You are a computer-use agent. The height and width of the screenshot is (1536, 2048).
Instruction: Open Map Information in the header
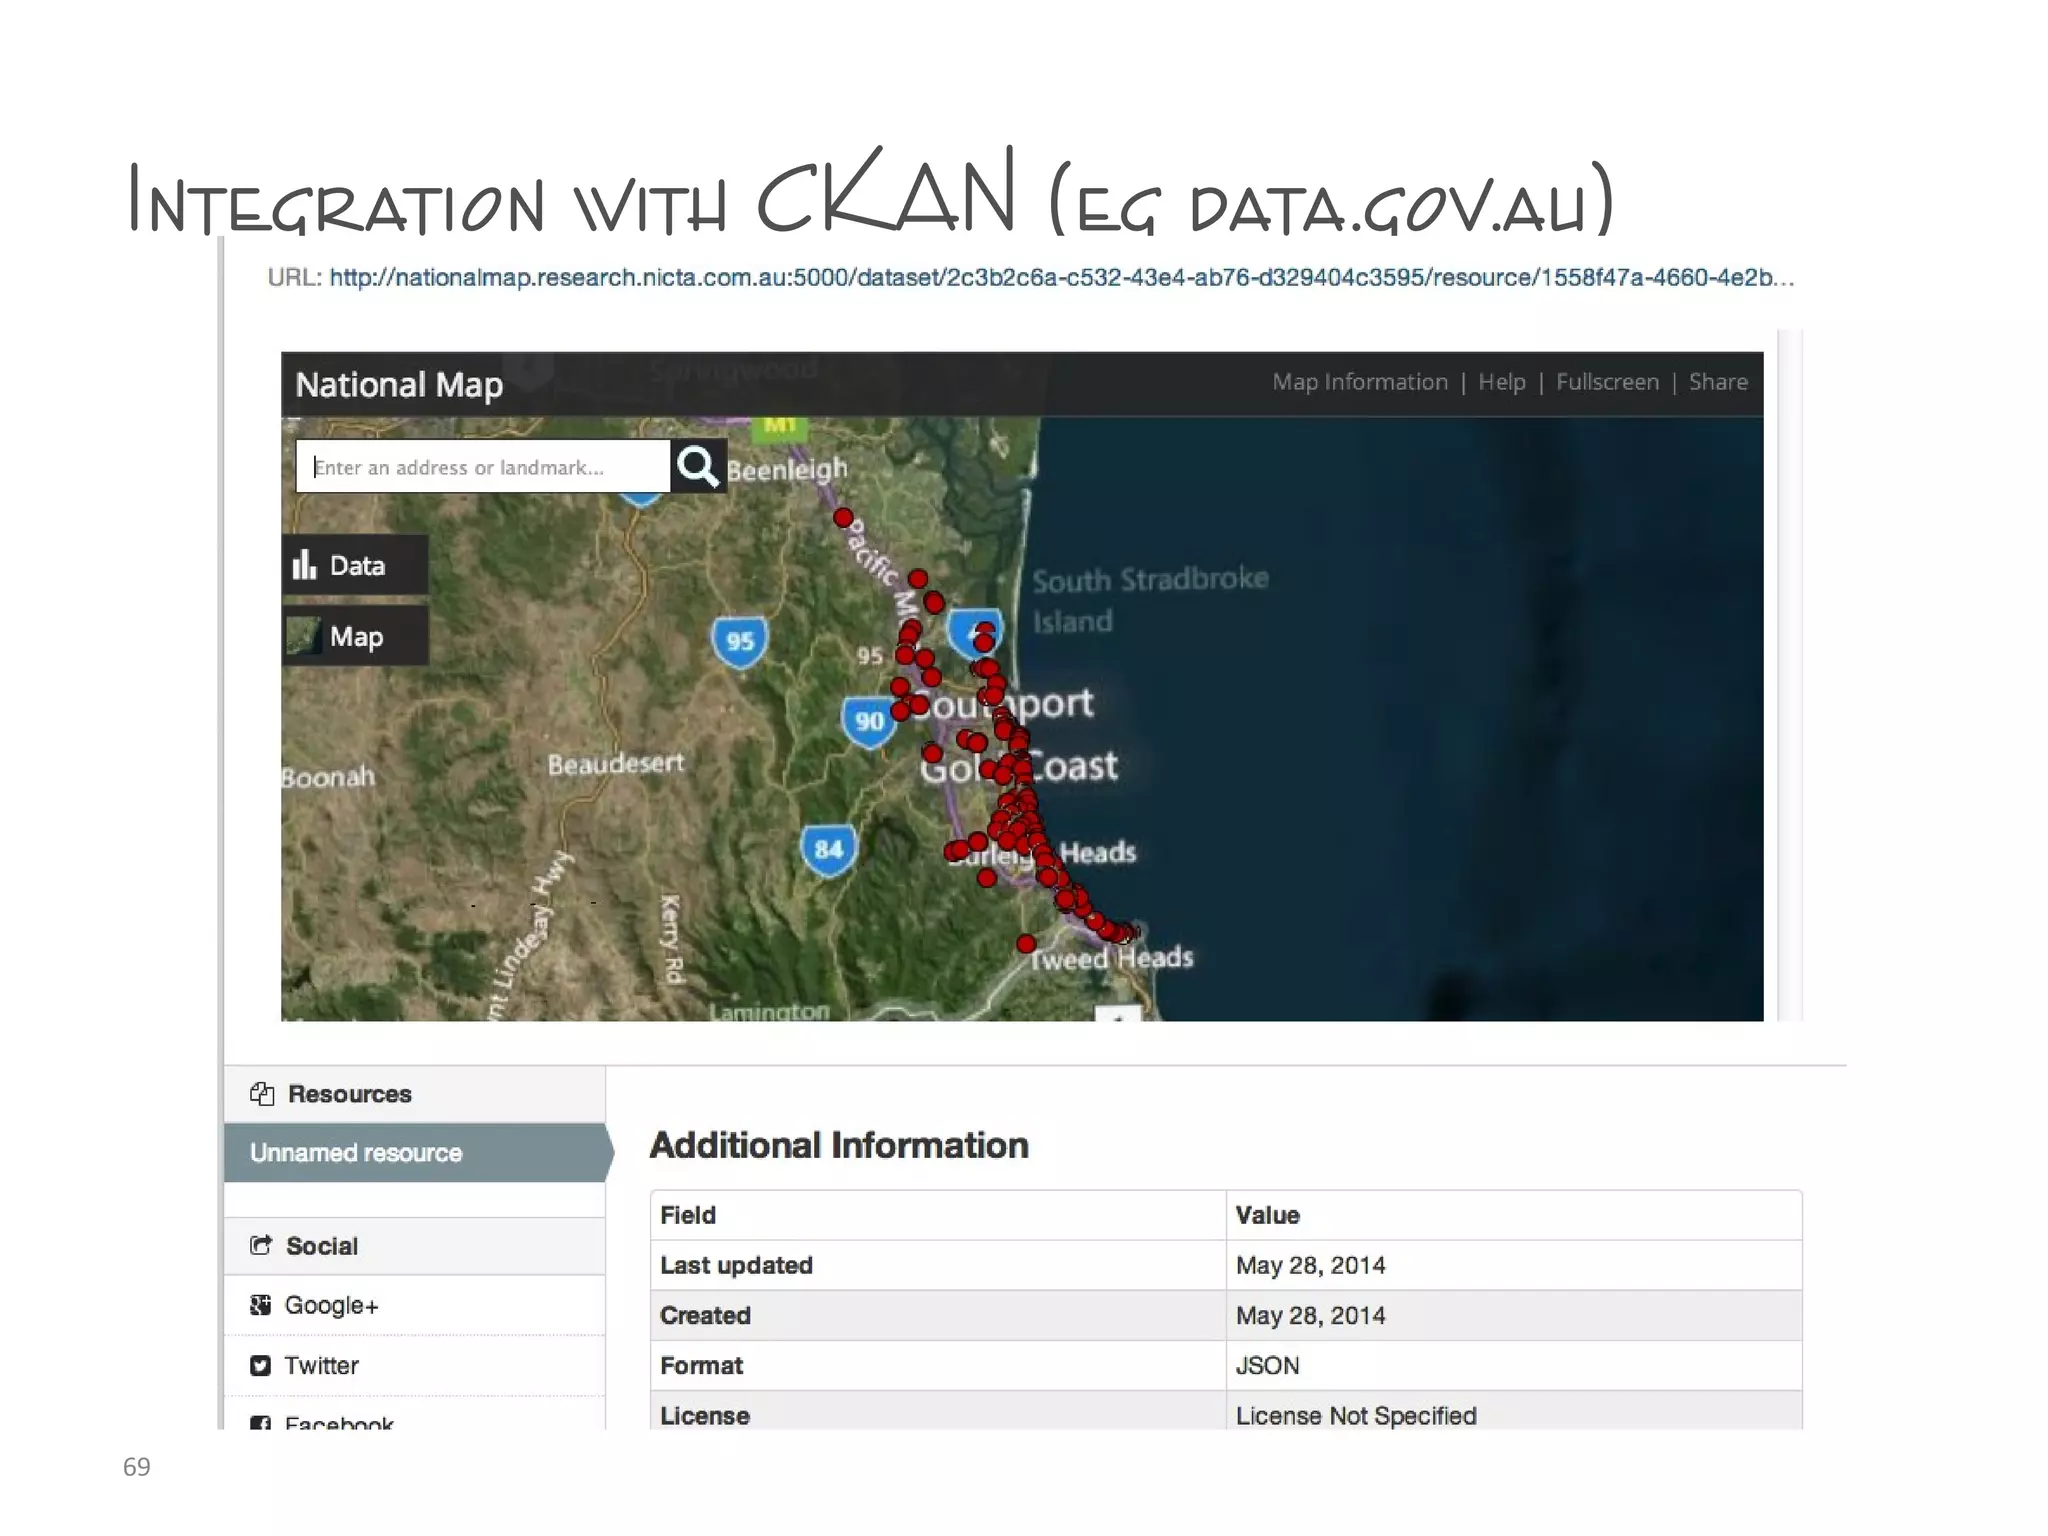coord(1359,382)
